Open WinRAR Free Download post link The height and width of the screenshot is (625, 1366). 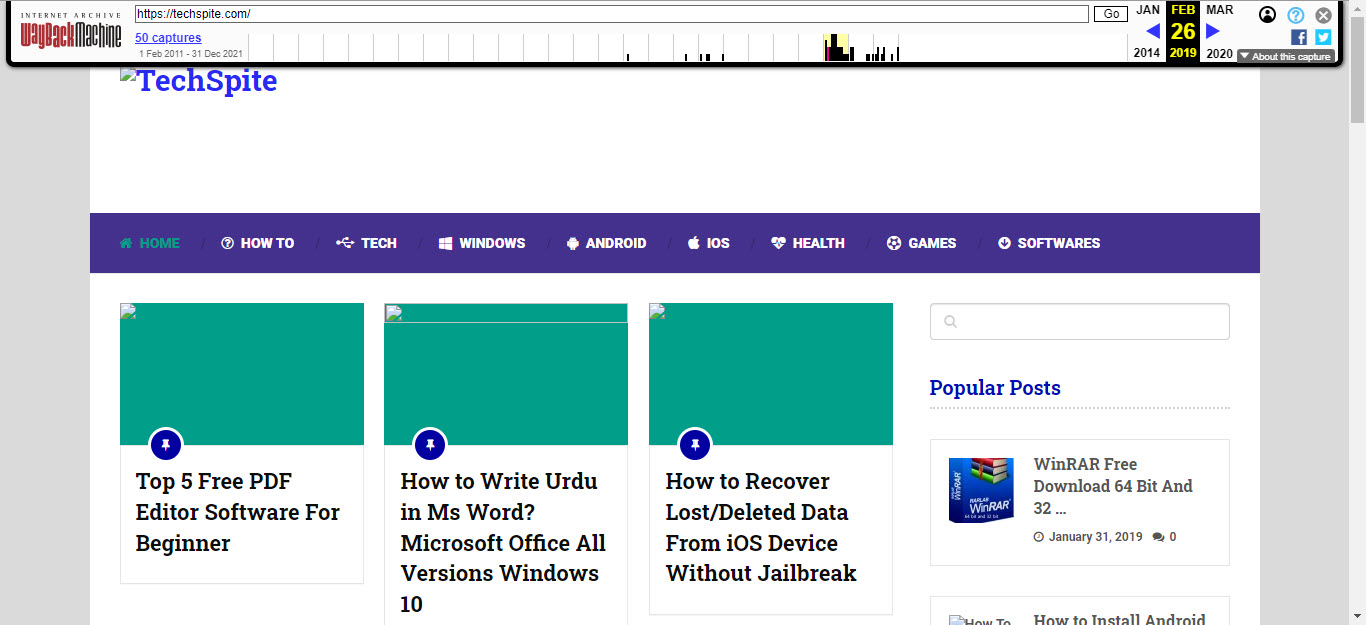click(x=1112, y=486)
